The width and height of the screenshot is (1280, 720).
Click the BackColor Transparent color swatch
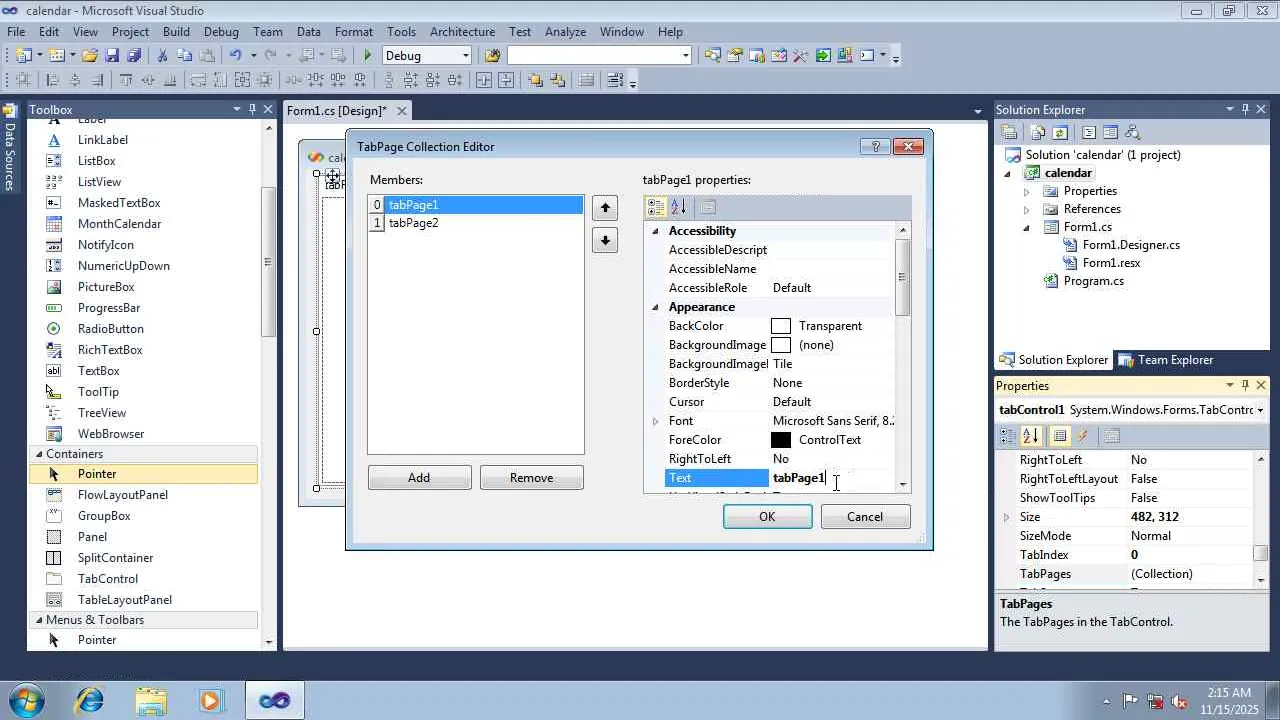(781, 326)
